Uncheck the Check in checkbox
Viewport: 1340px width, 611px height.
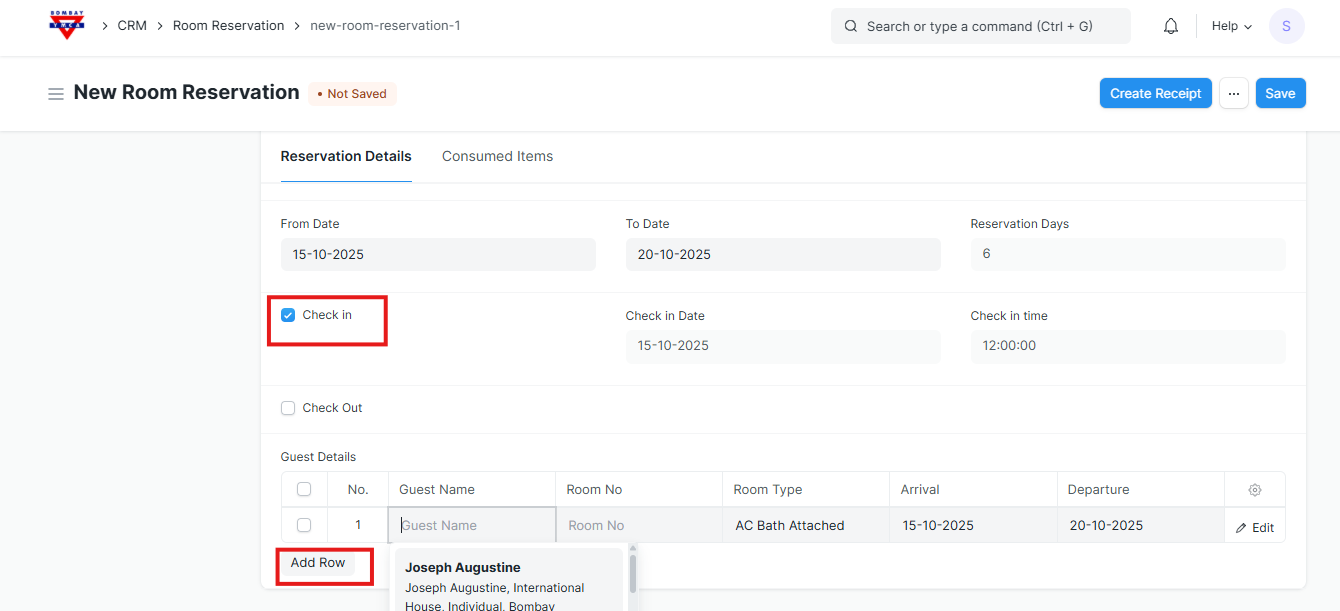(x=288, y=315)
